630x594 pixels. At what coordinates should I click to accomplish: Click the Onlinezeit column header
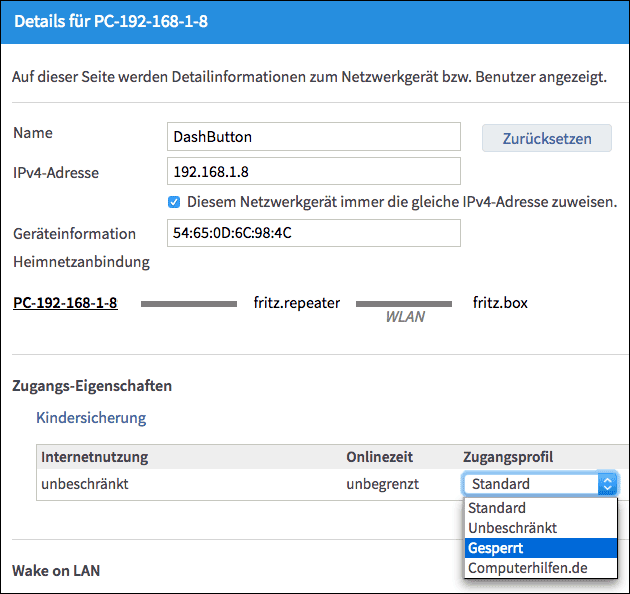coord(381,457)
